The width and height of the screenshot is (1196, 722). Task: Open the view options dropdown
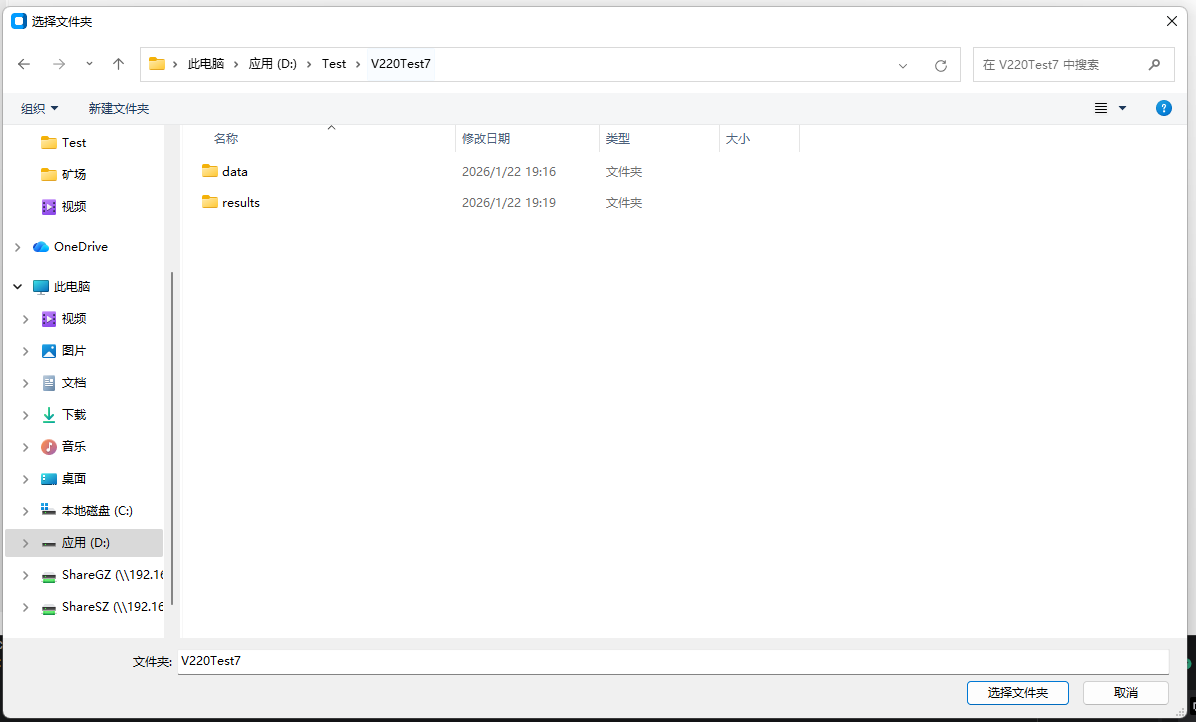tap(1122, 108)
